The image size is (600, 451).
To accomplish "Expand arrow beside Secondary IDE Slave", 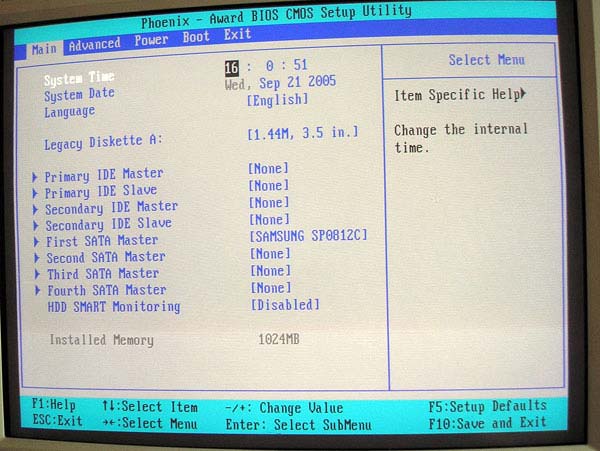I will pos(36,226).
